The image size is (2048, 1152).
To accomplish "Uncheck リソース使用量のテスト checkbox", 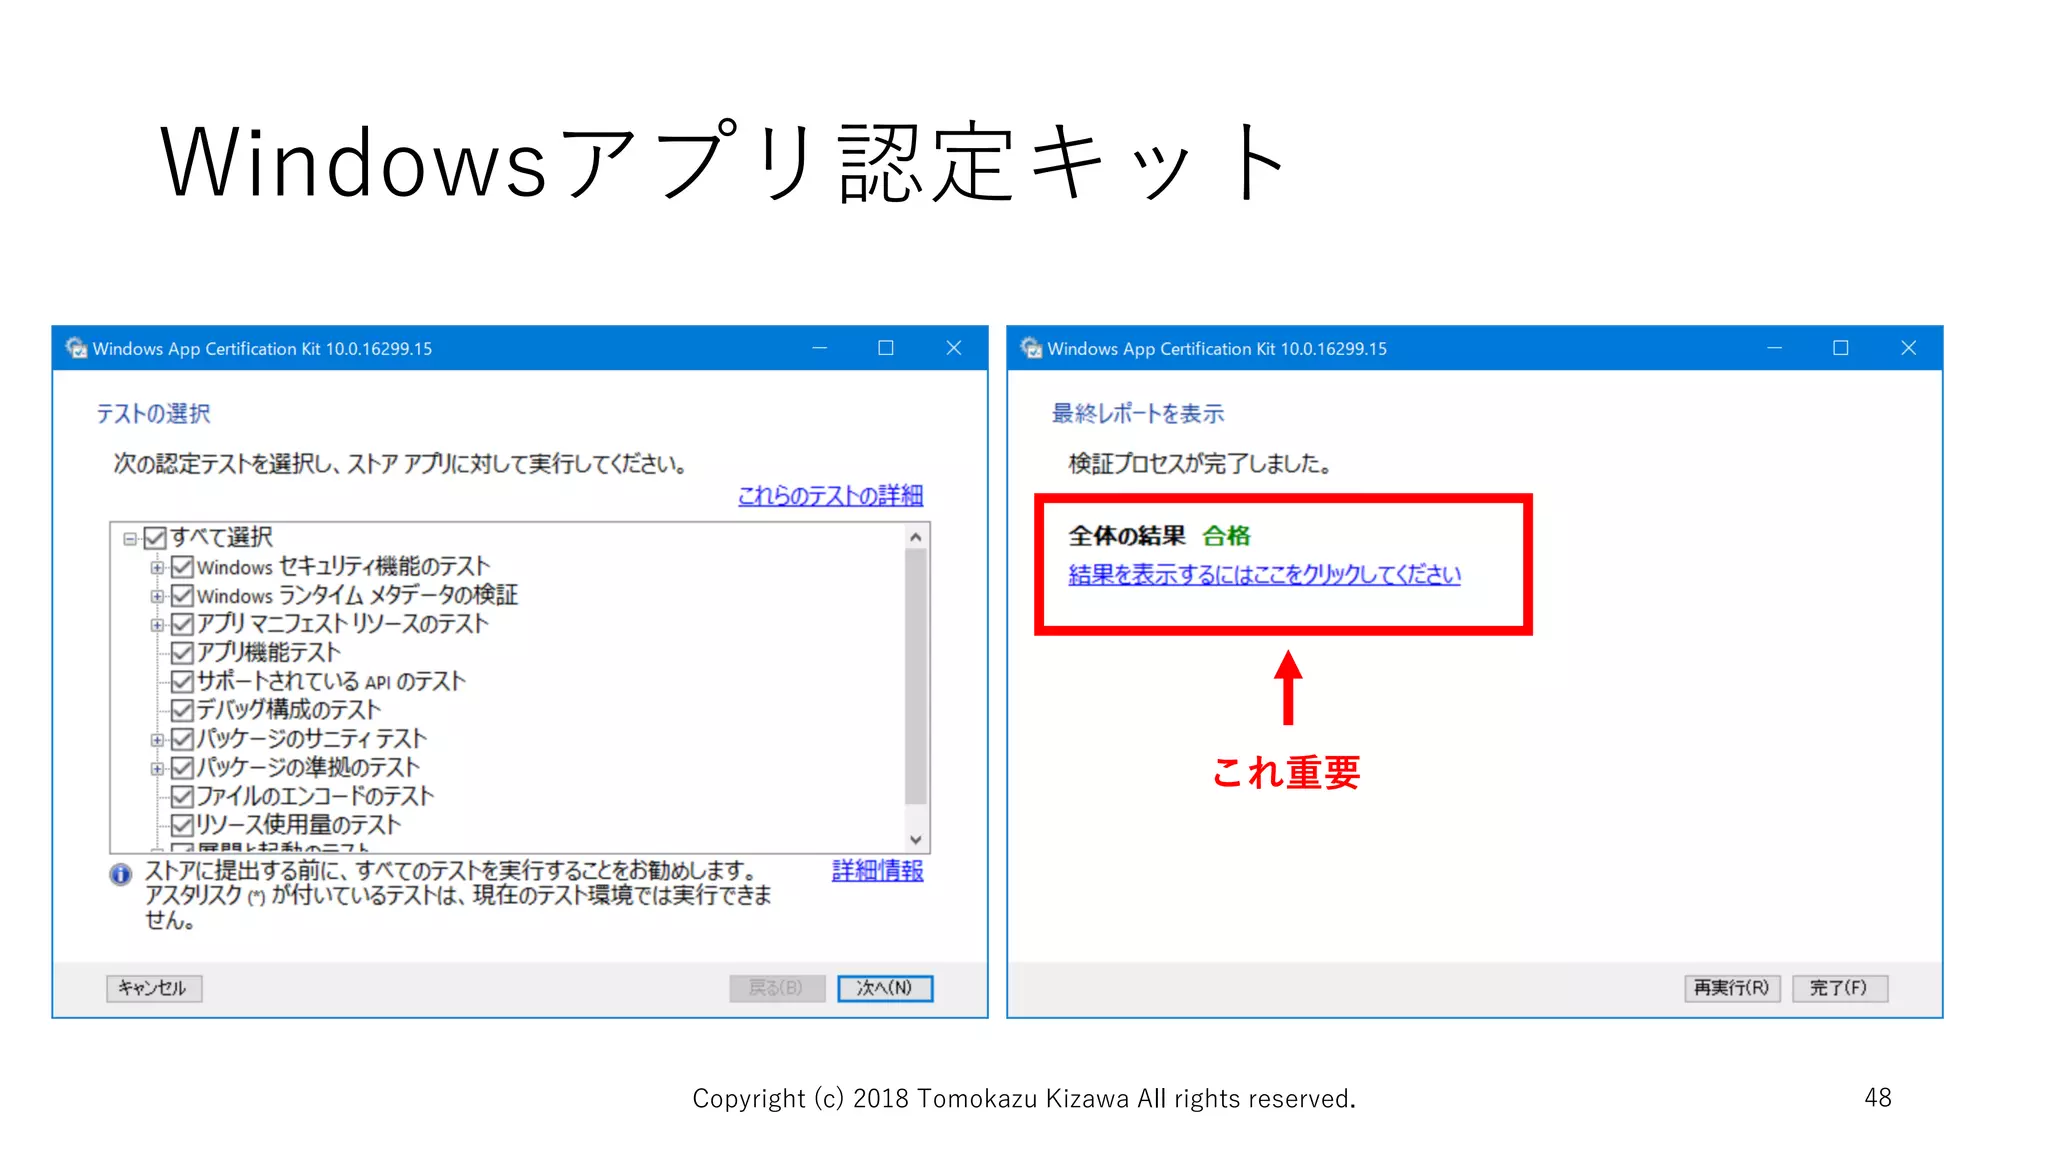I will point(182,826).
